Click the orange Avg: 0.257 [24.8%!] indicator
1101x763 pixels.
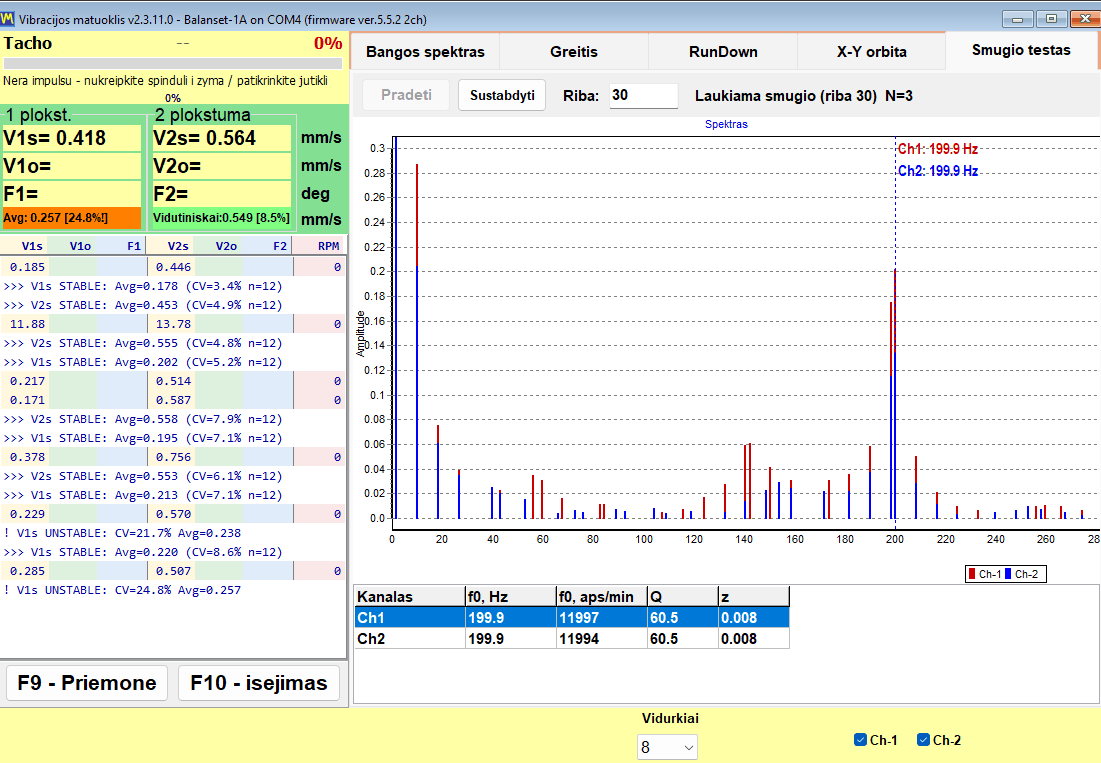(72, 218)
